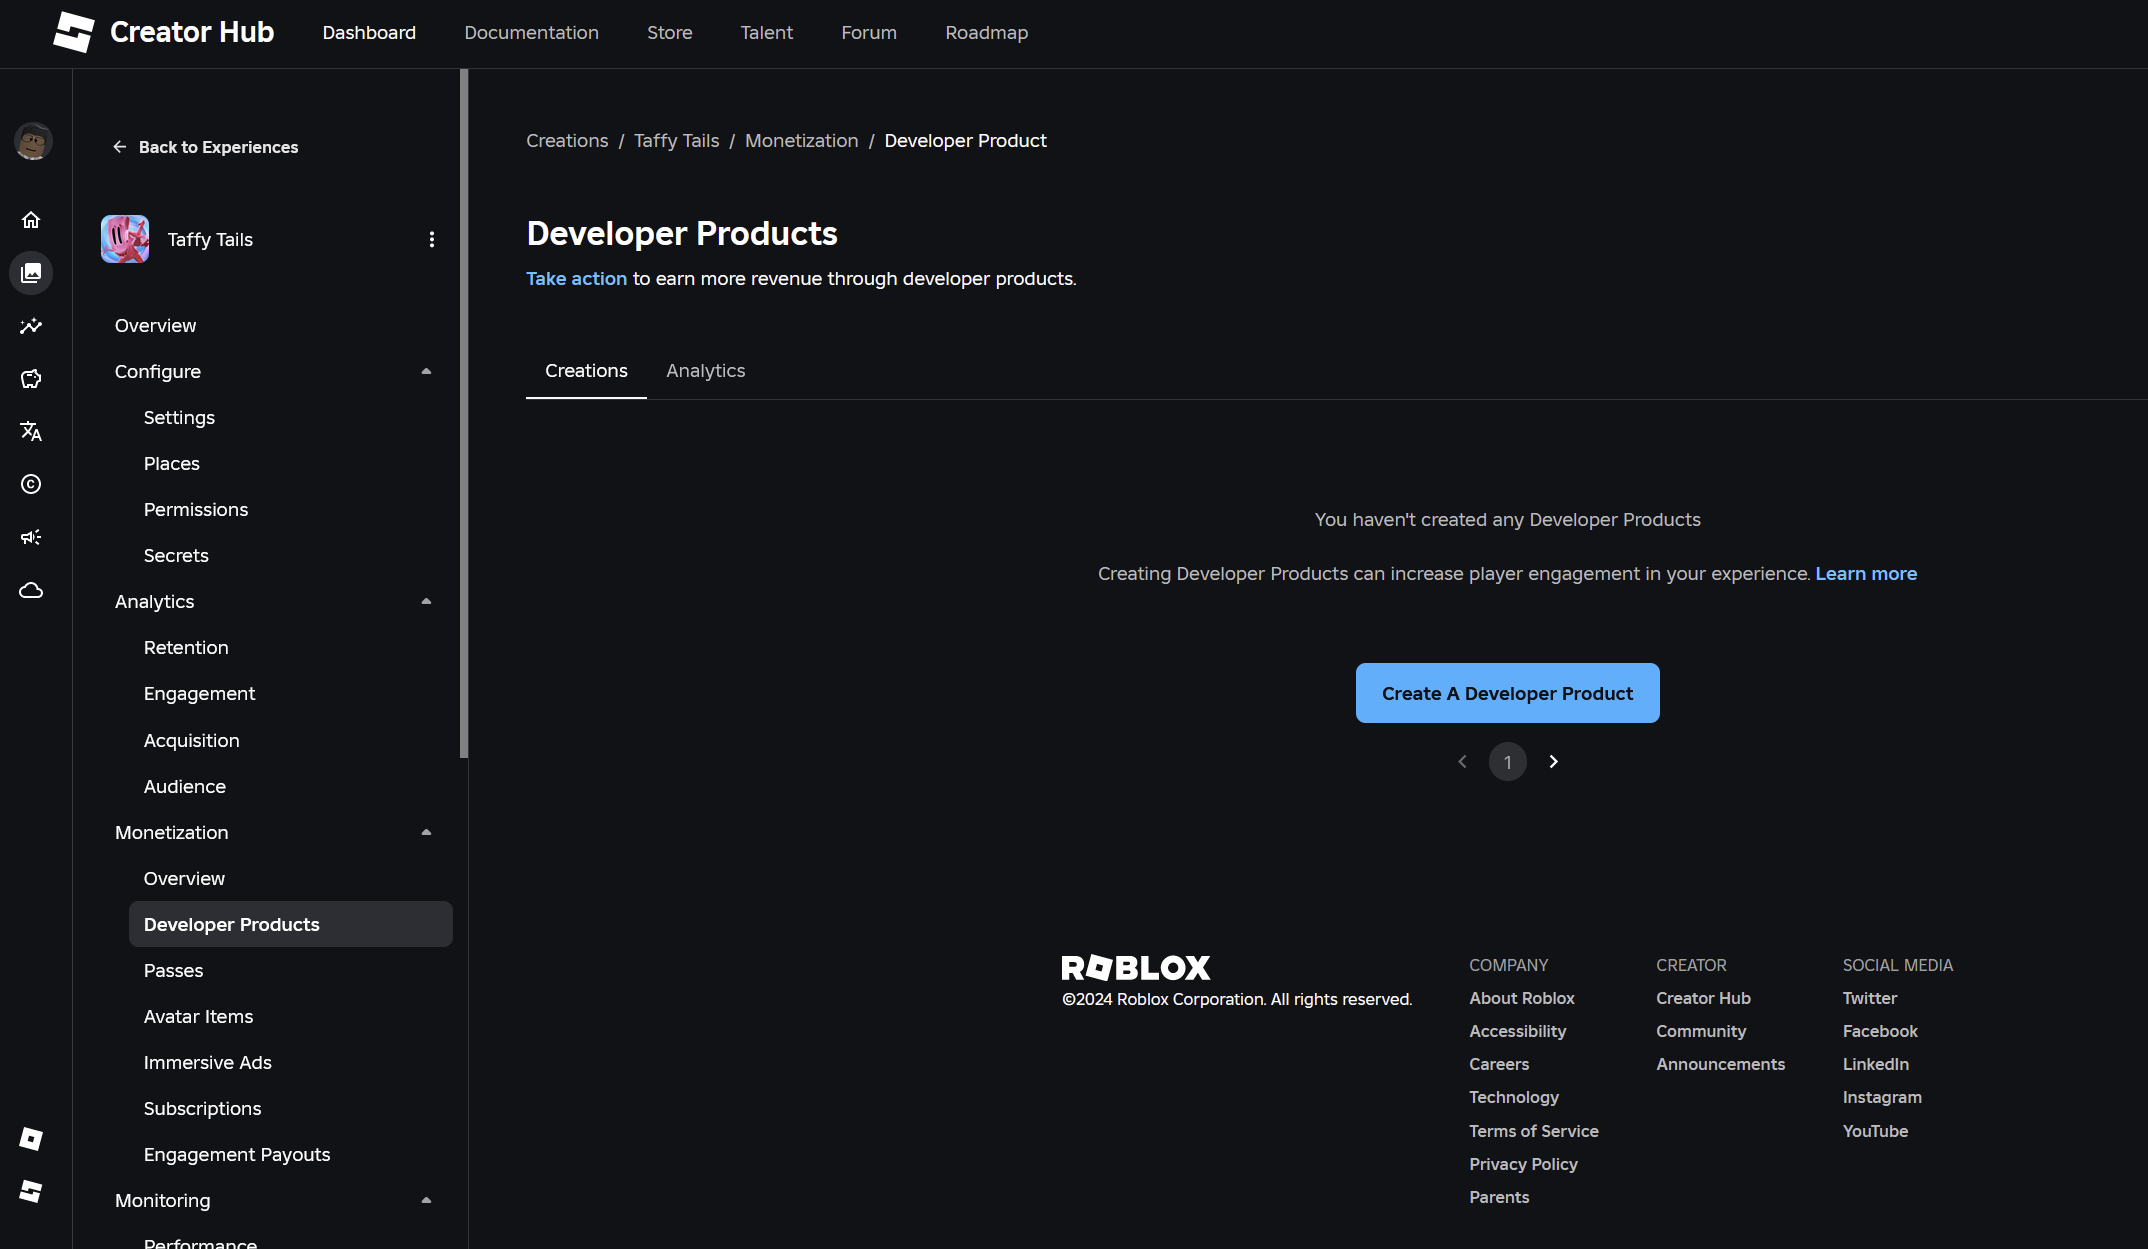Open the Analytics trend icon in sidebar
This screenshot has width=2148, height=1249.
point(31,326)
